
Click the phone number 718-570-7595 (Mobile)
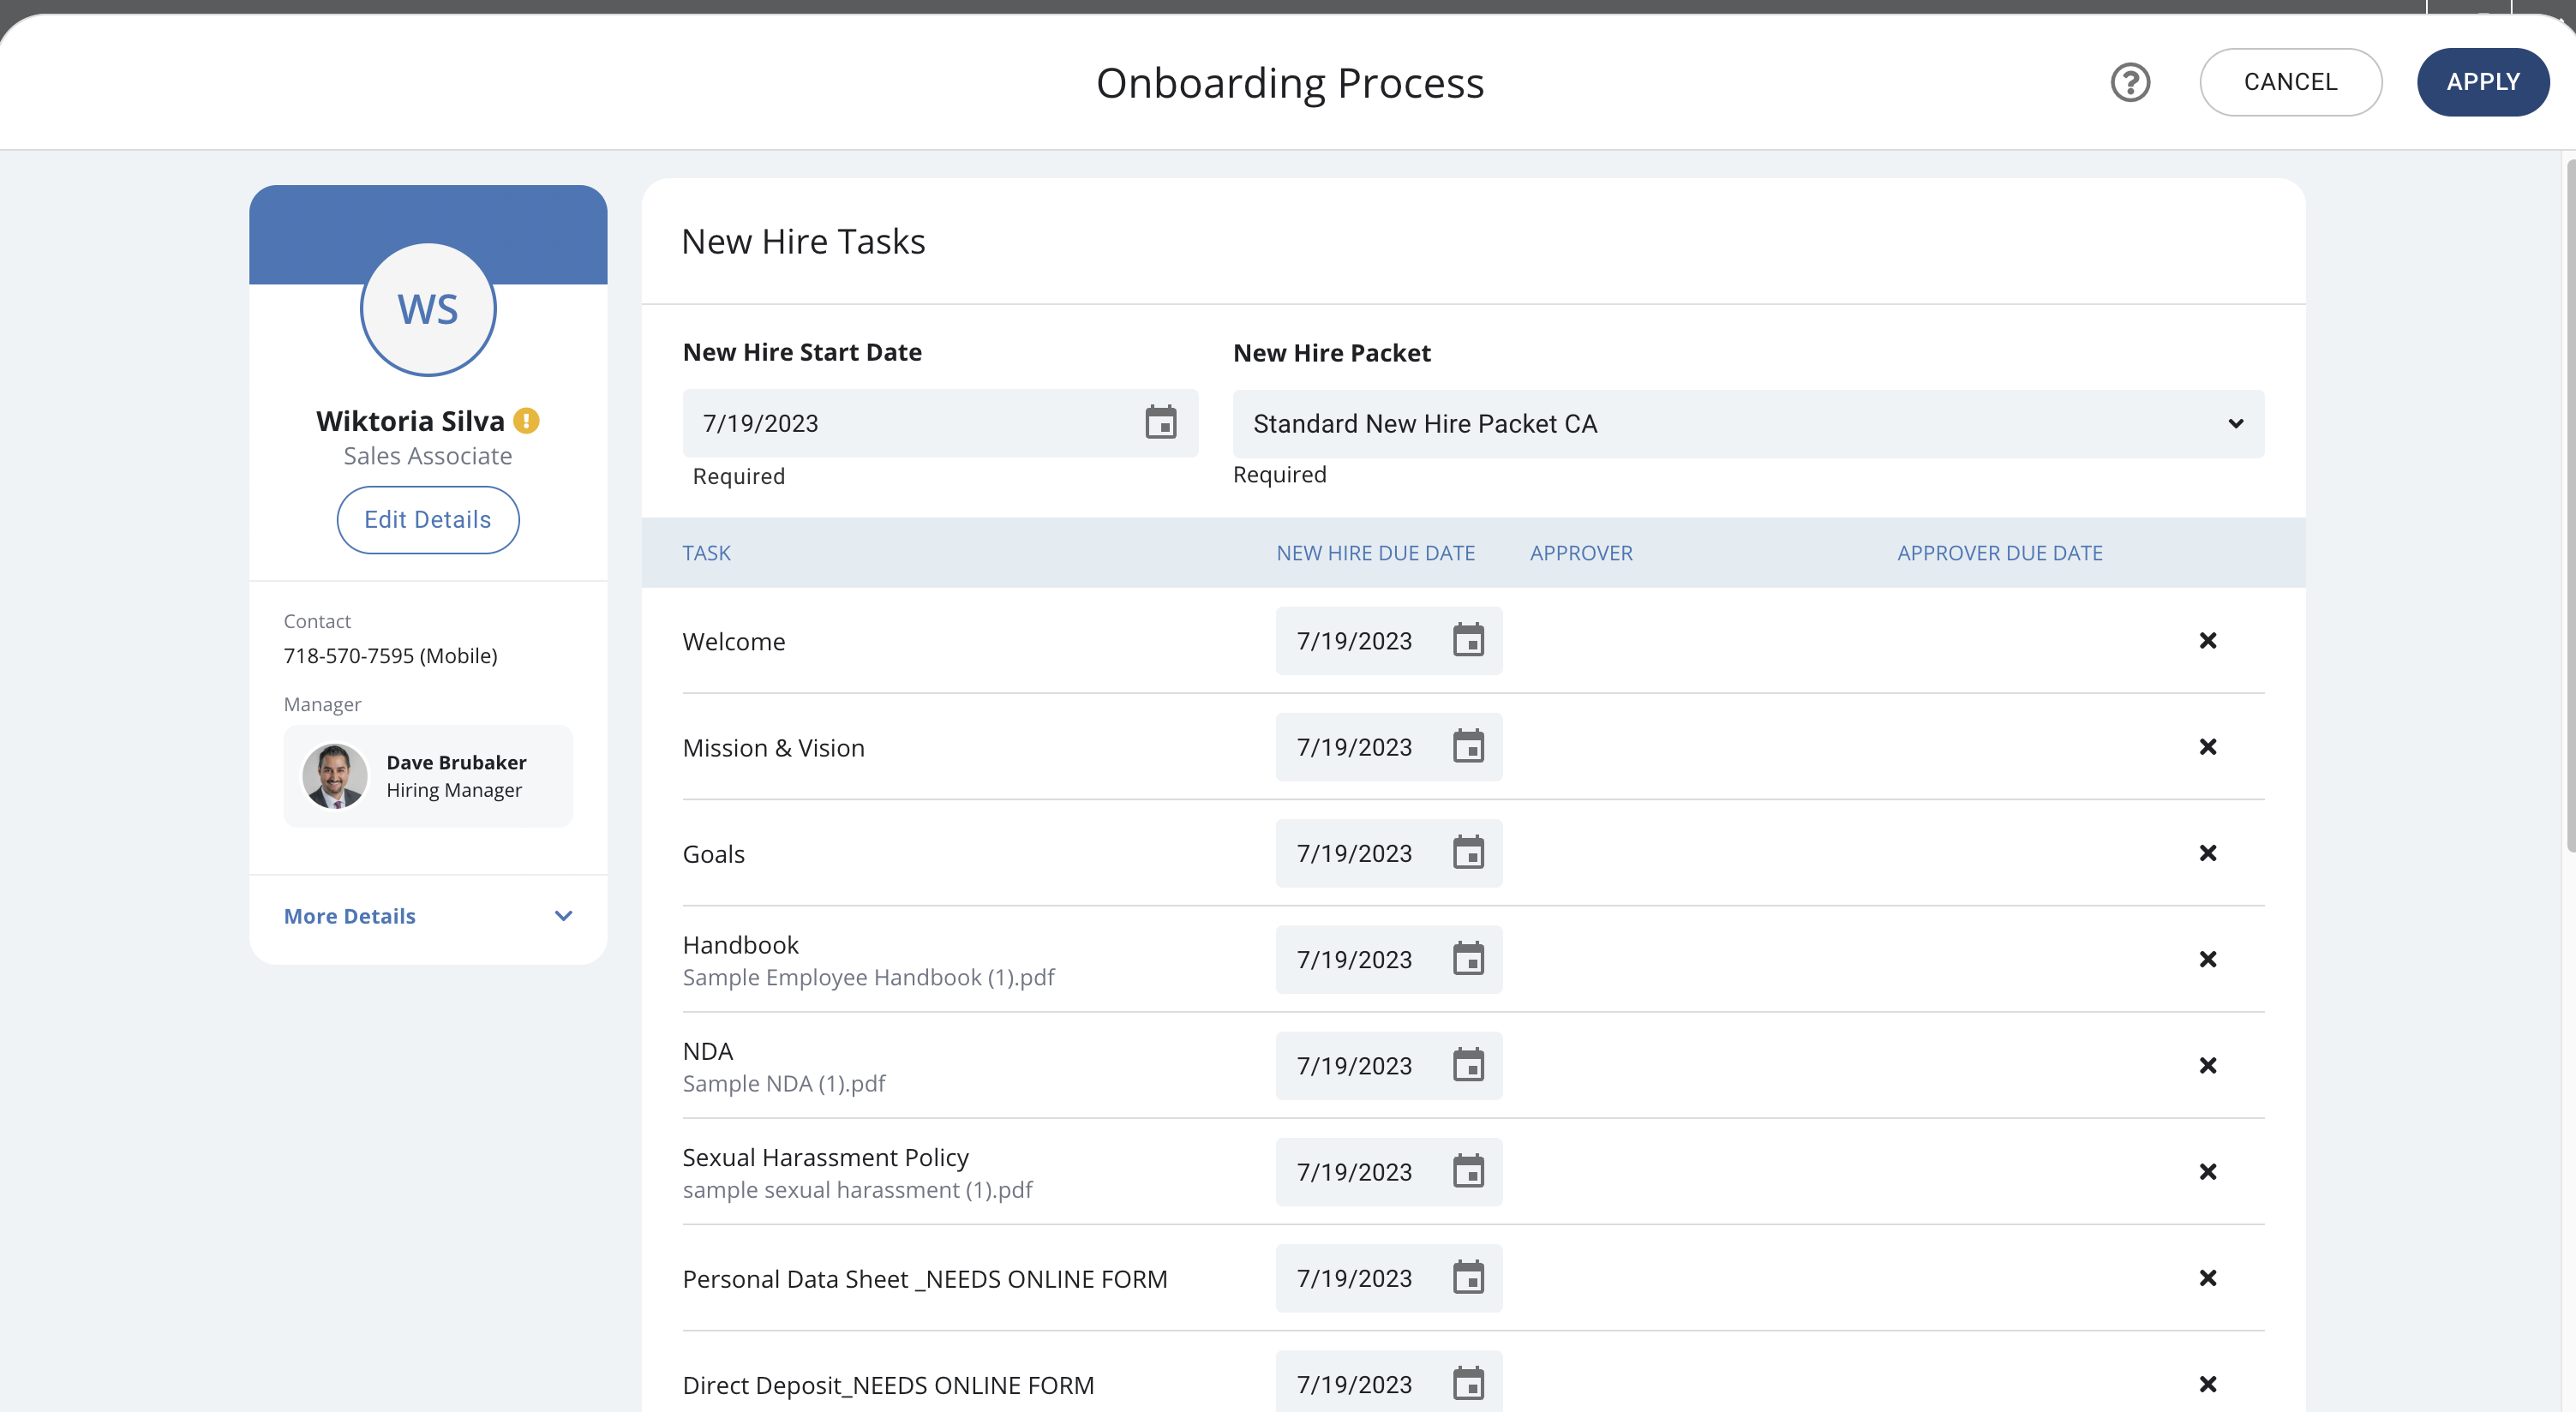(x=390, y=656)
